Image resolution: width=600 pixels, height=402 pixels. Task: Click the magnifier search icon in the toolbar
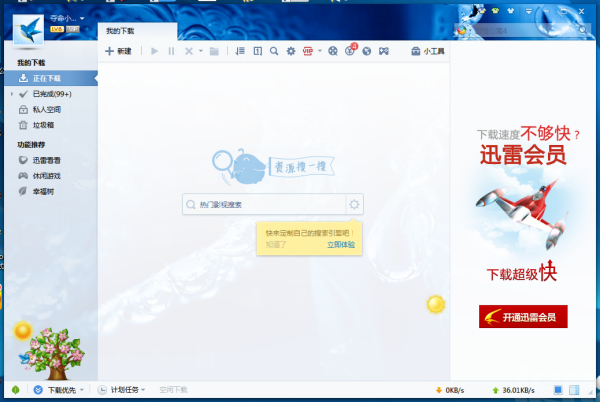tap(274, 51)
